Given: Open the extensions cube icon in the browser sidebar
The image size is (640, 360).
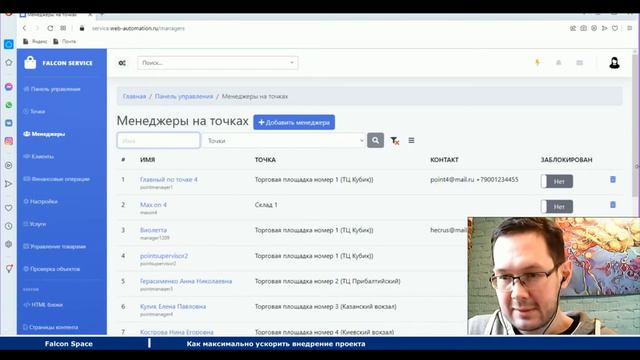Looking at the screenshot, I should 9,244.
